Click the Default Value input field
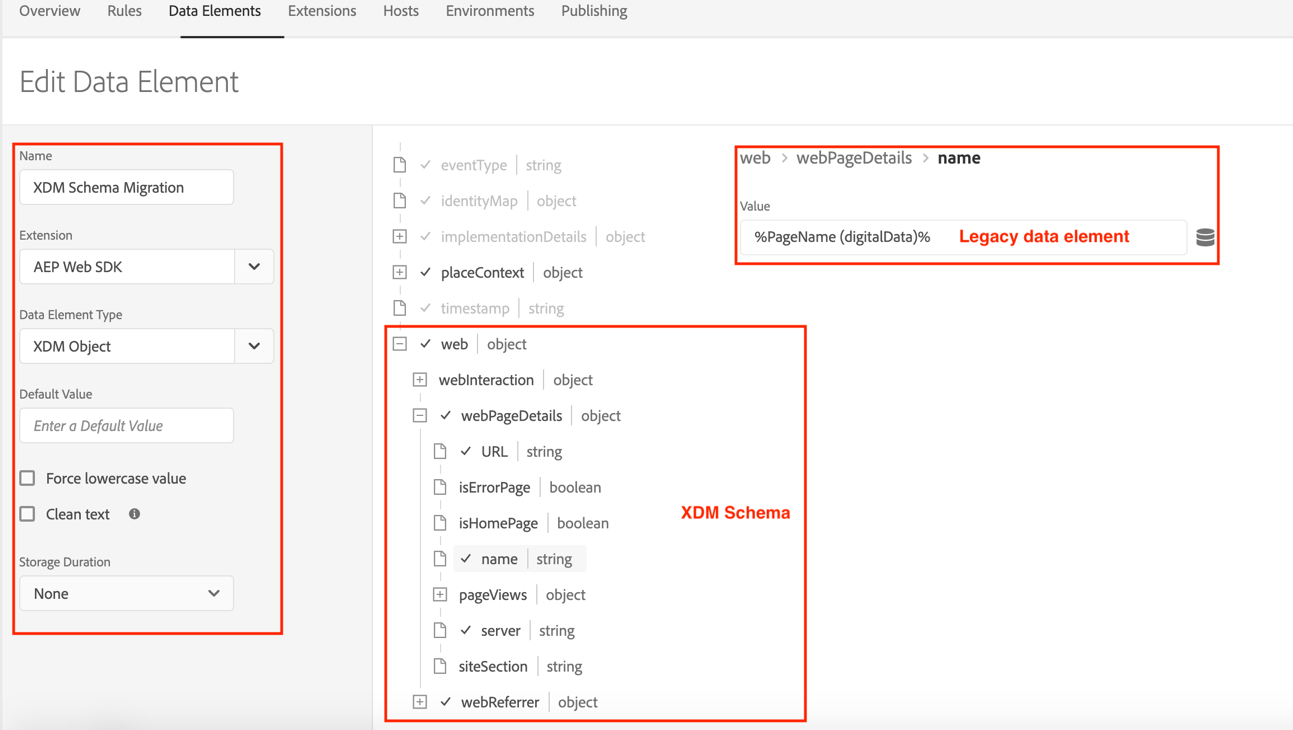Screen dimensions: 1293x730 point(126,425)
